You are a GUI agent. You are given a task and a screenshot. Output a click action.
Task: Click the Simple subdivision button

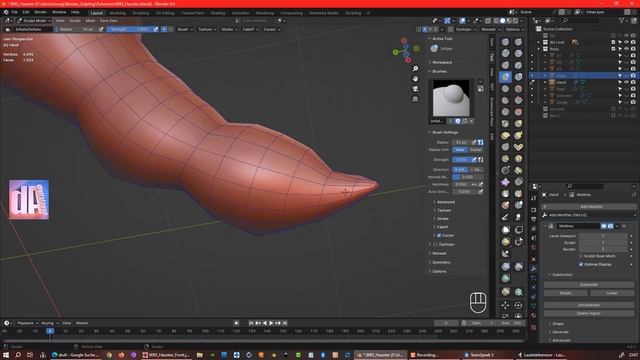tap(565, 293)
